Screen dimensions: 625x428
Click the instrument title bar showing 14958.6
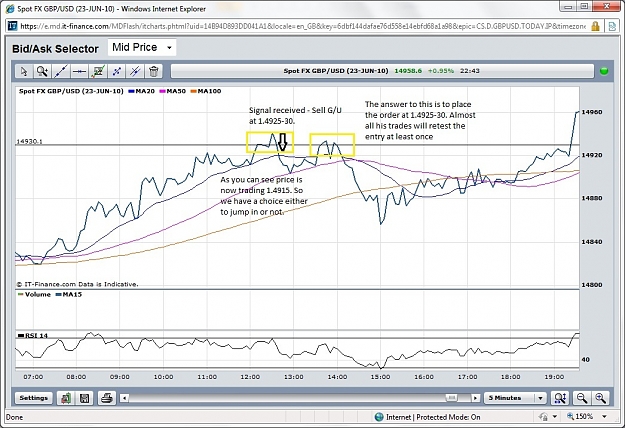(382, 71)
